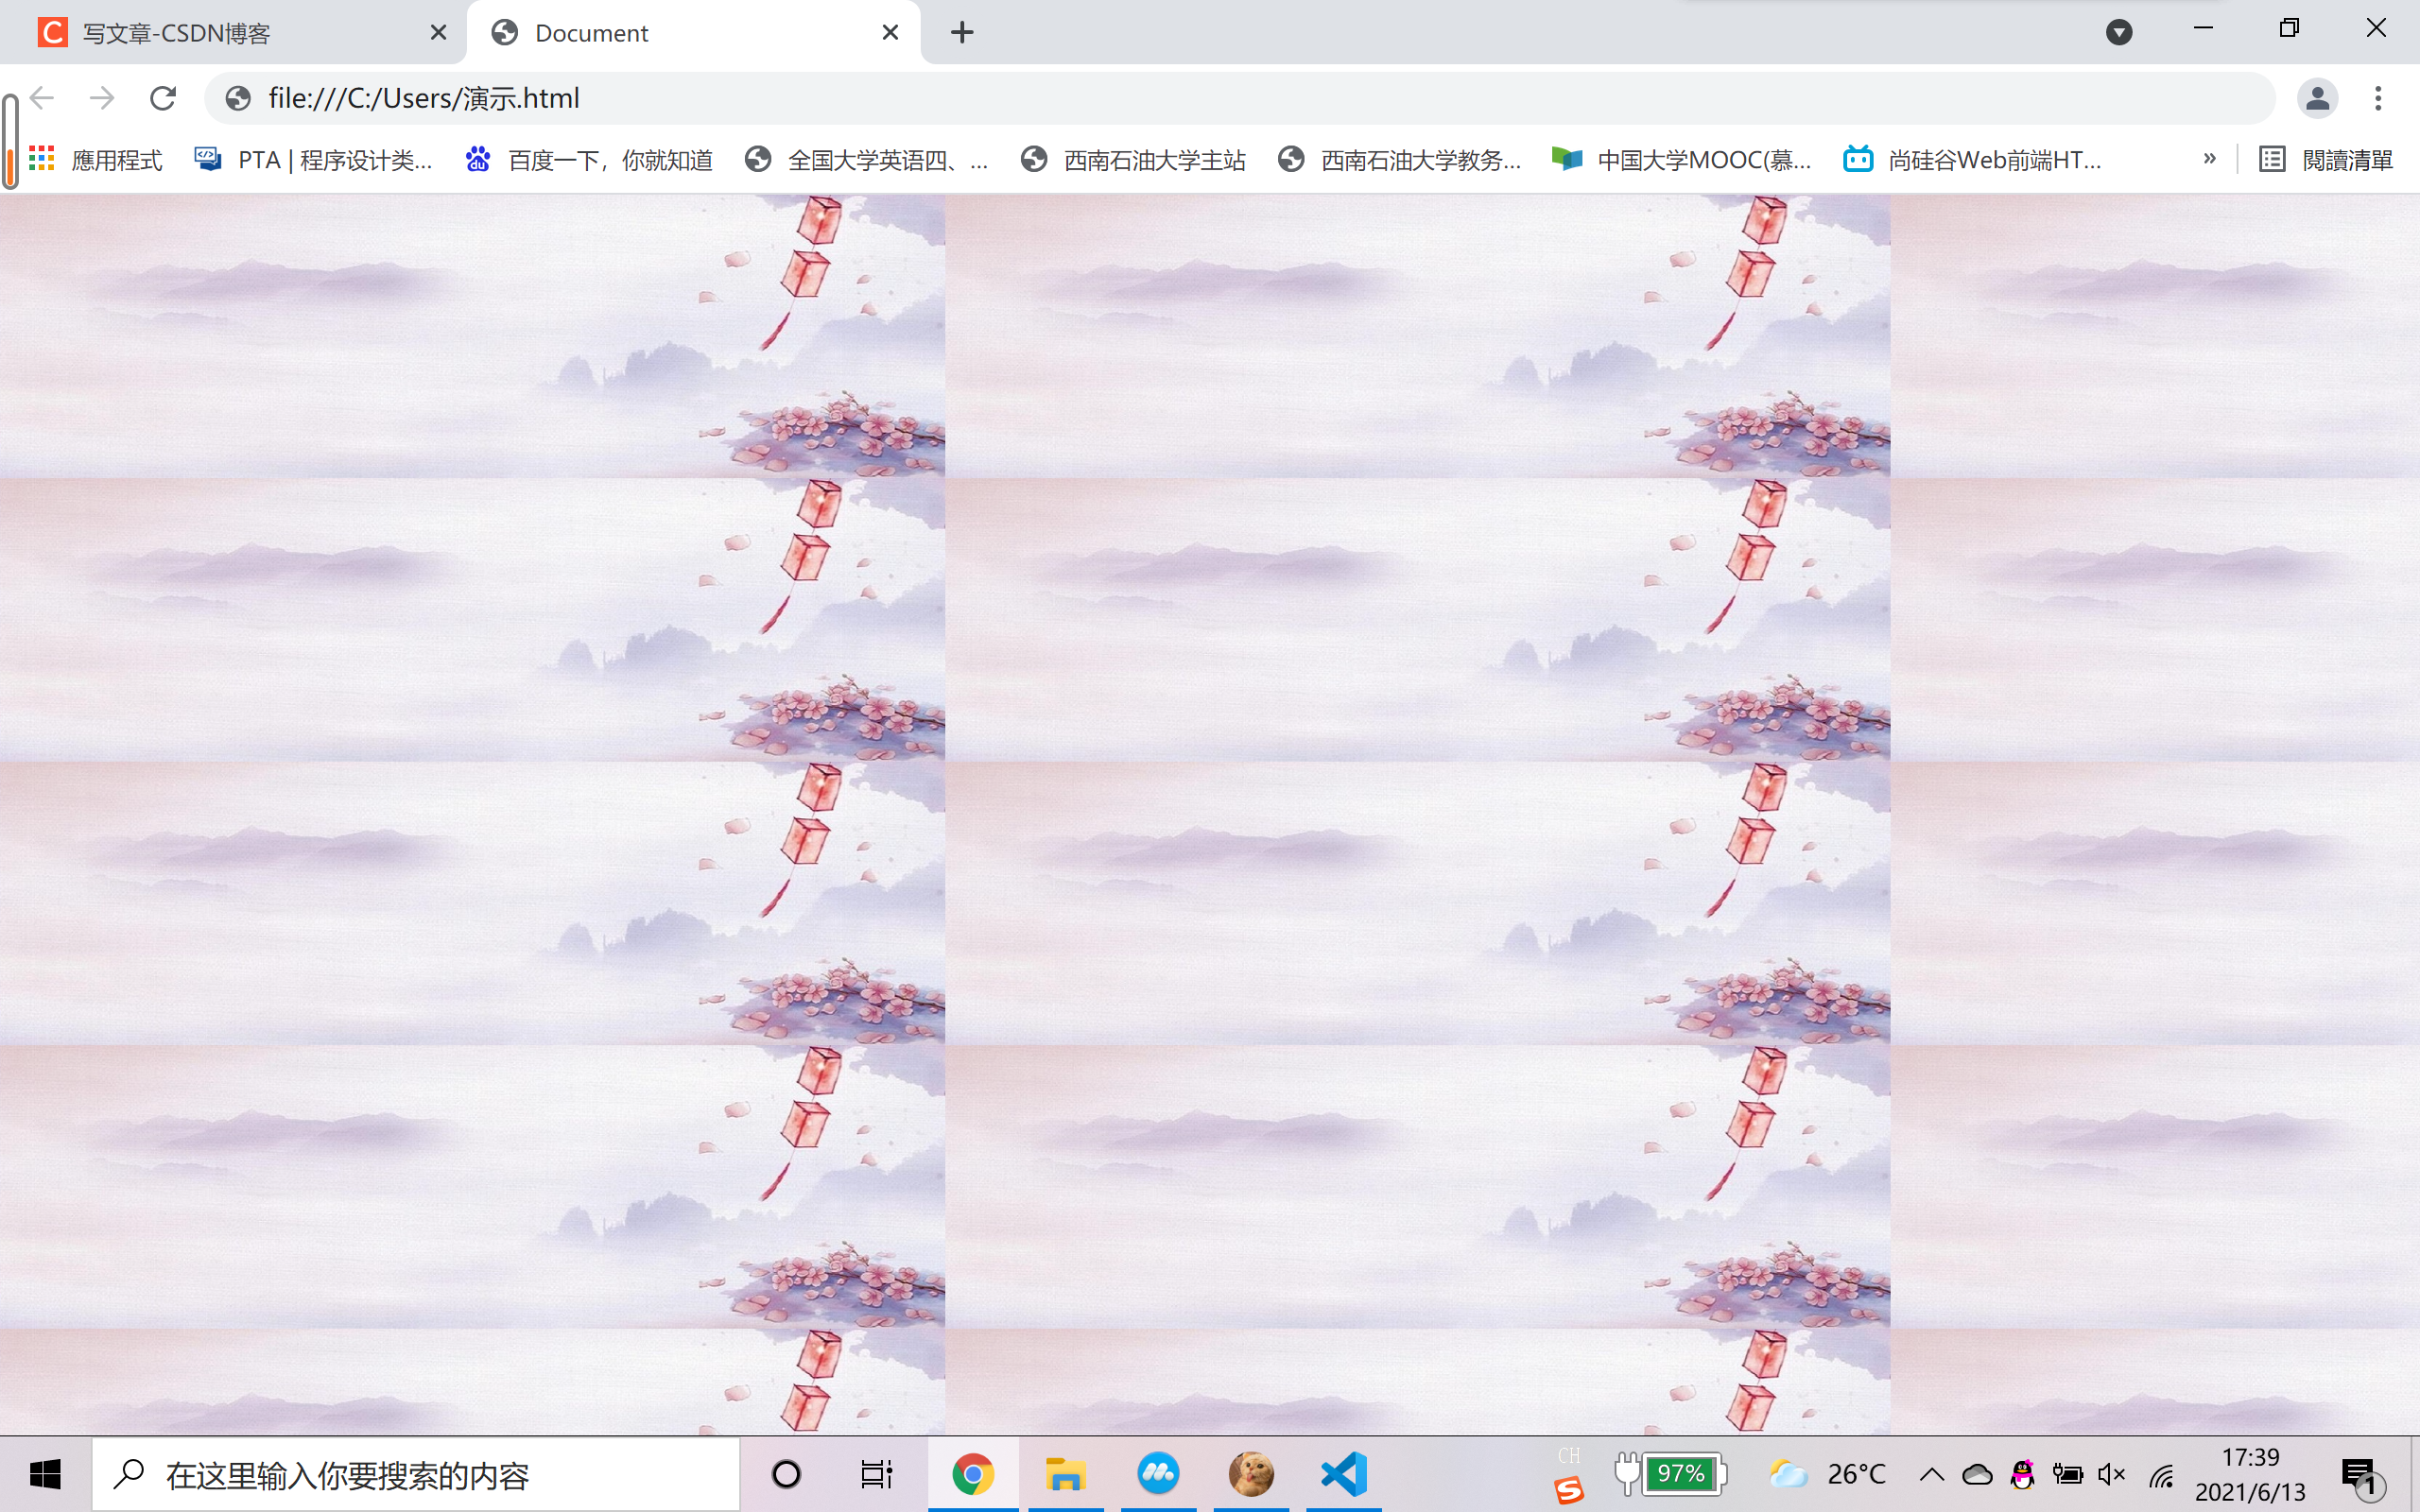
Task: Open the QQ penguin tray icon
Action: click(2022, 1474)
